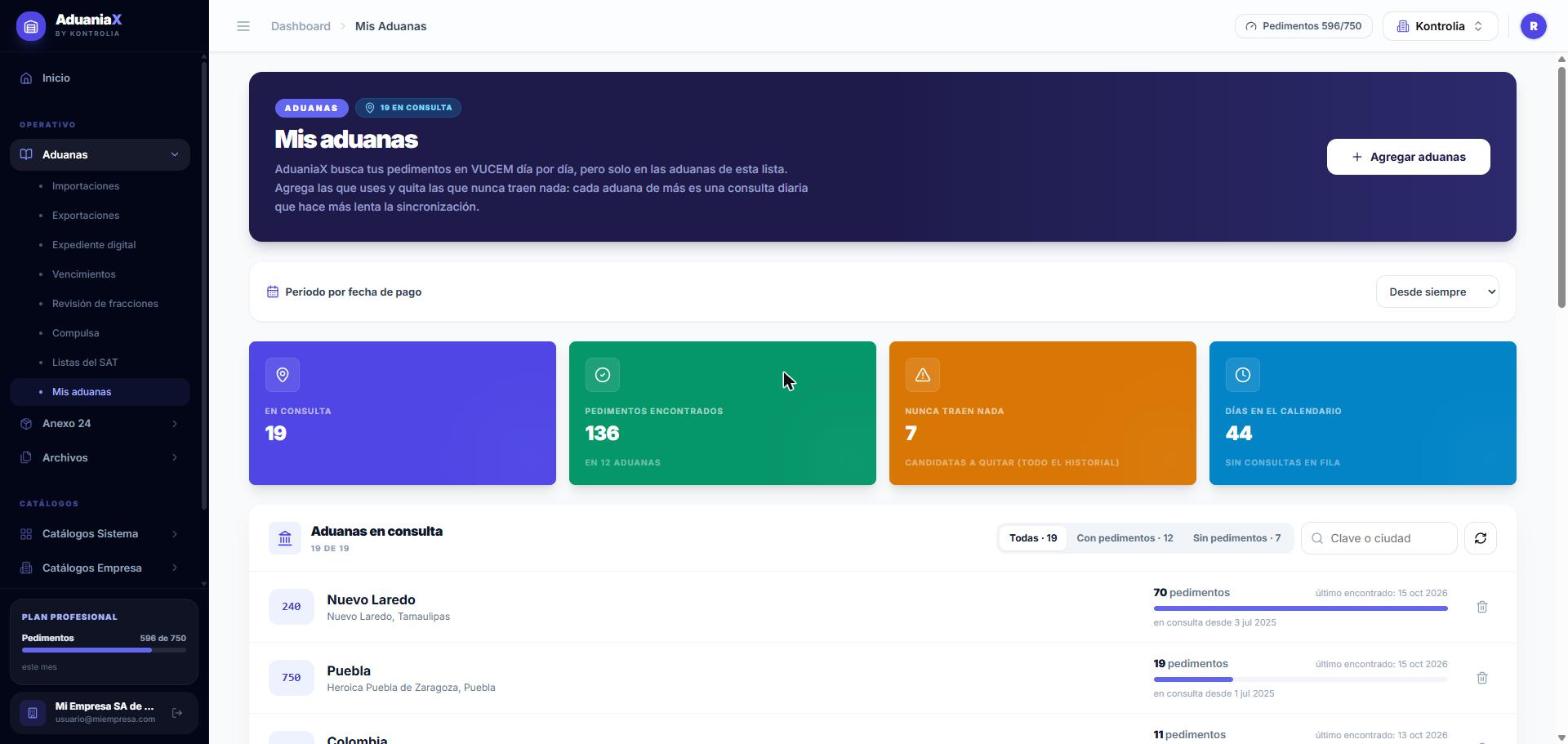Image resolution: width=1568 pixels, height=744 pixels.
Task: Expand the Catálogos Empresa section
Action: (x=100, y=568)
